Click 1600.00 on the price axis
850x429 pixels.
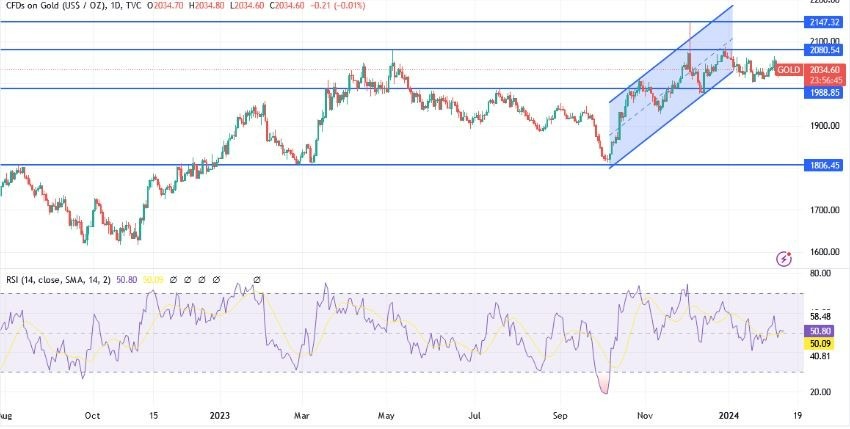click(825, 252)
